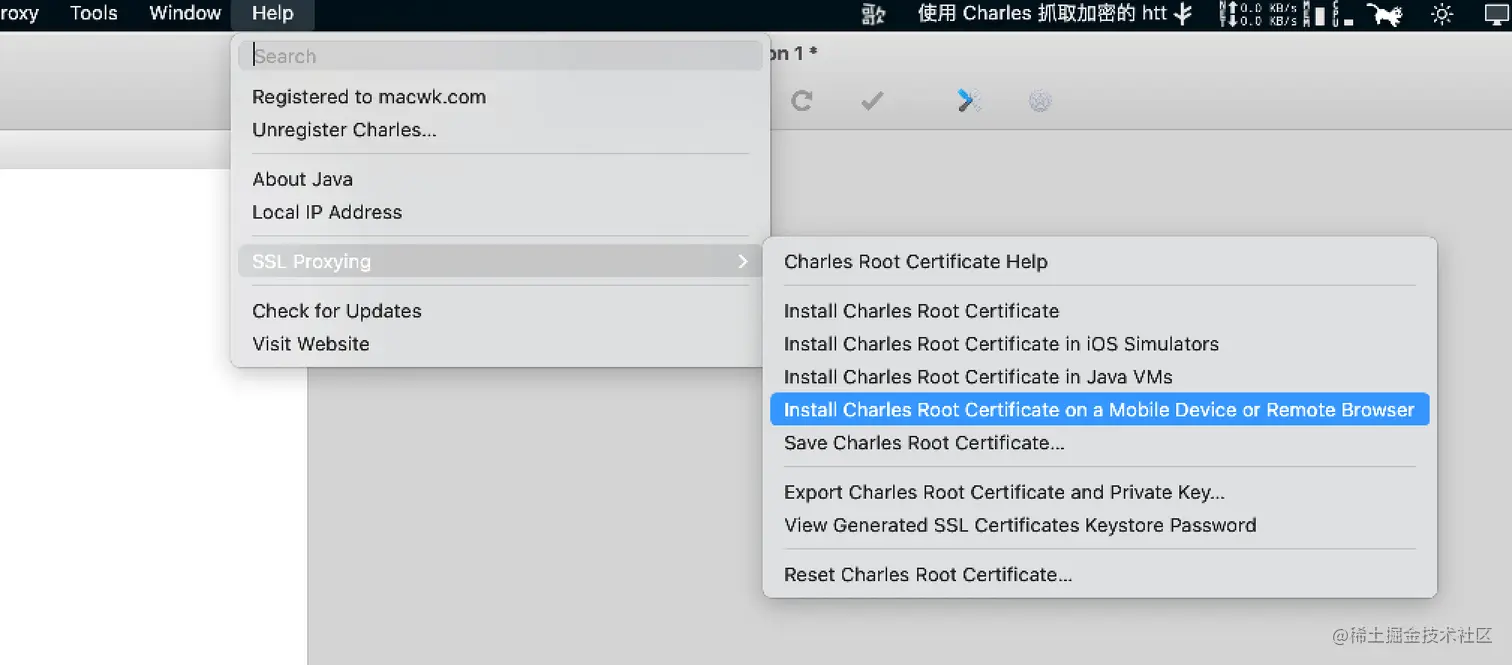Click the 歌 input method menu bar icon
The width and height of the screenshot is (1512, 665).
(x=873, y=14)
